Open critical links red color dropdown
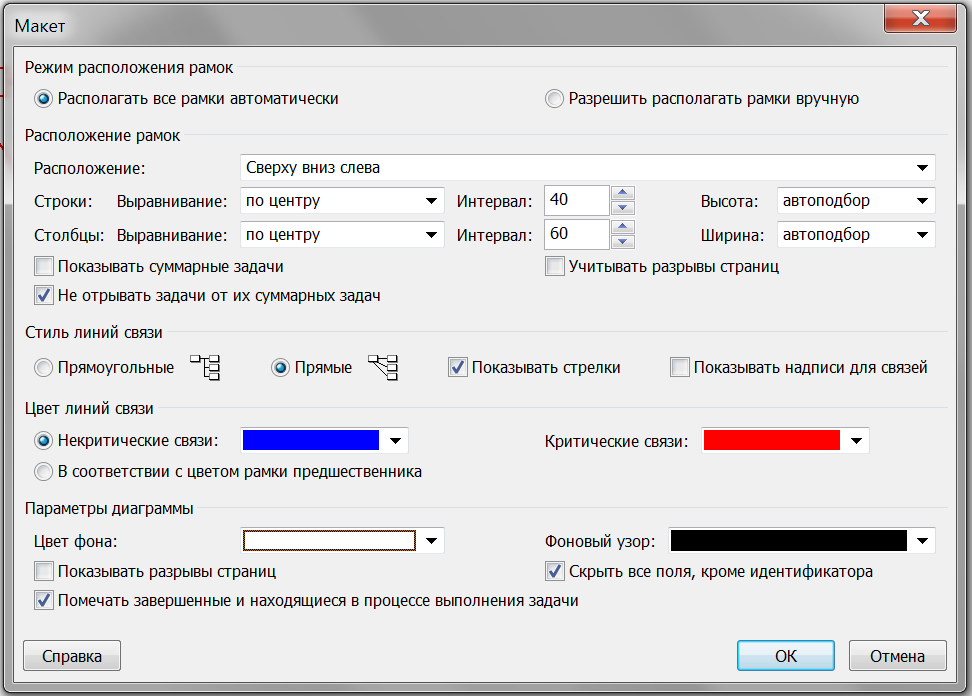The height and width of the screenshot is (696, 972). tap(857, 441)
